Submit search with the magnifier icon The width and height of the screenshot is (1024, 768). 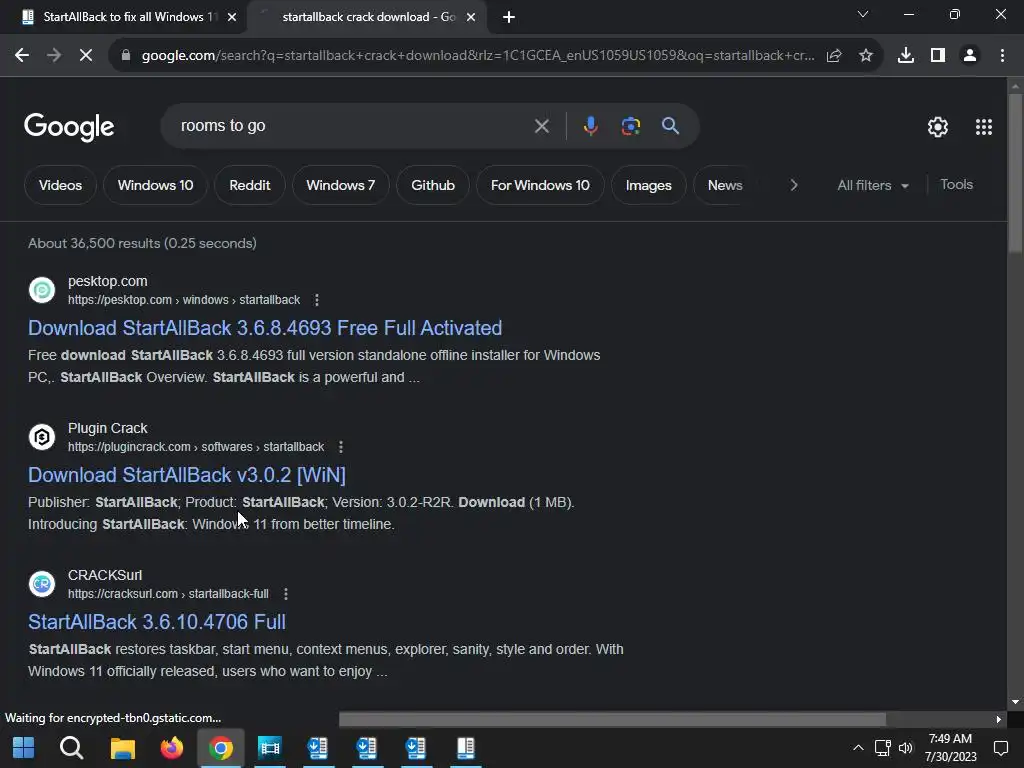(671, 126)
